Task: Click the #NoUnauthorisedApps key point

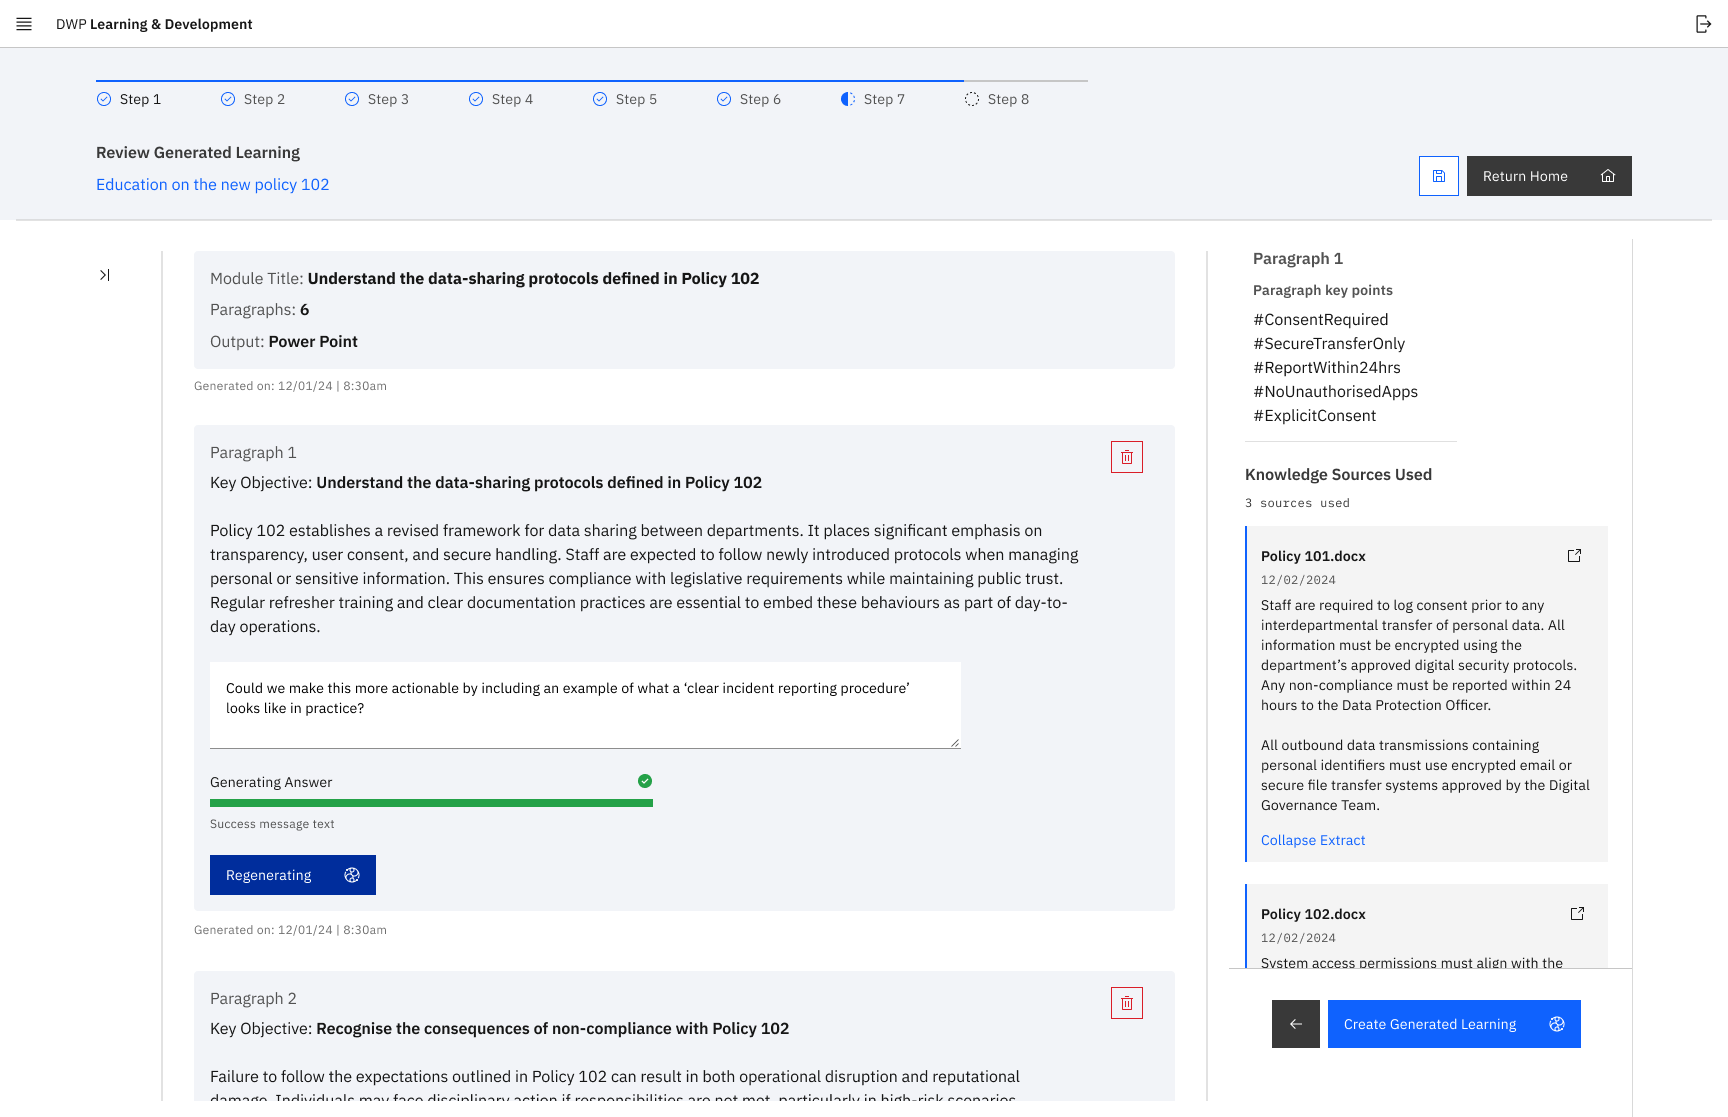Action: coord(1335,392)
